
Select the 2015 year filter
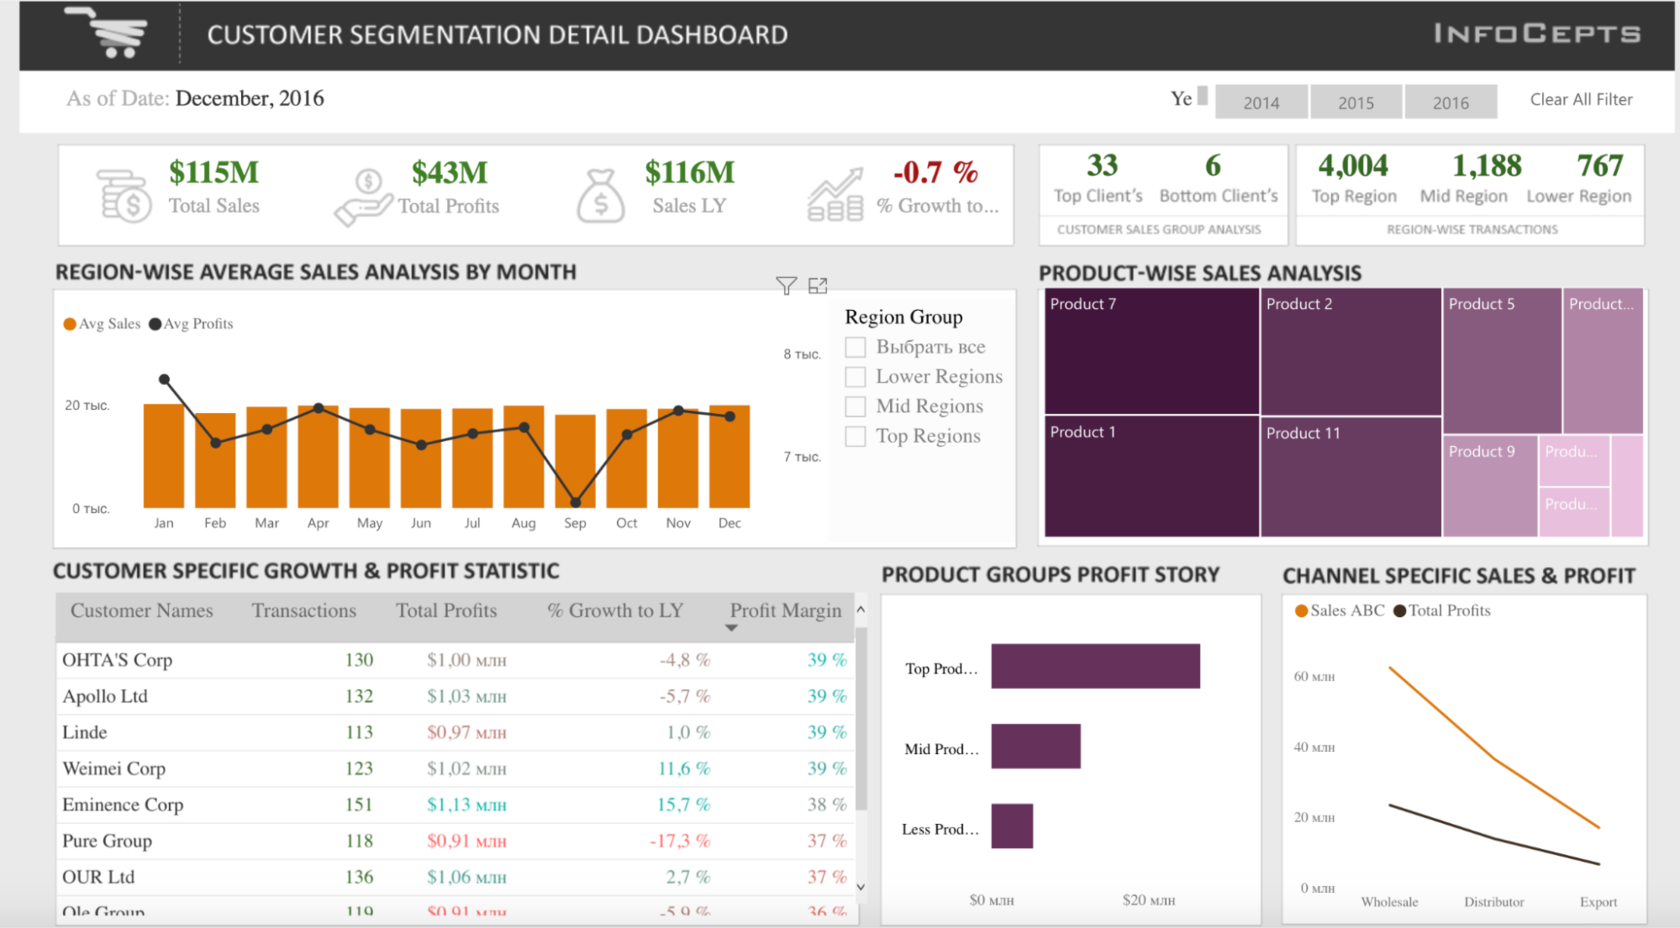(x=1355, y=102)
